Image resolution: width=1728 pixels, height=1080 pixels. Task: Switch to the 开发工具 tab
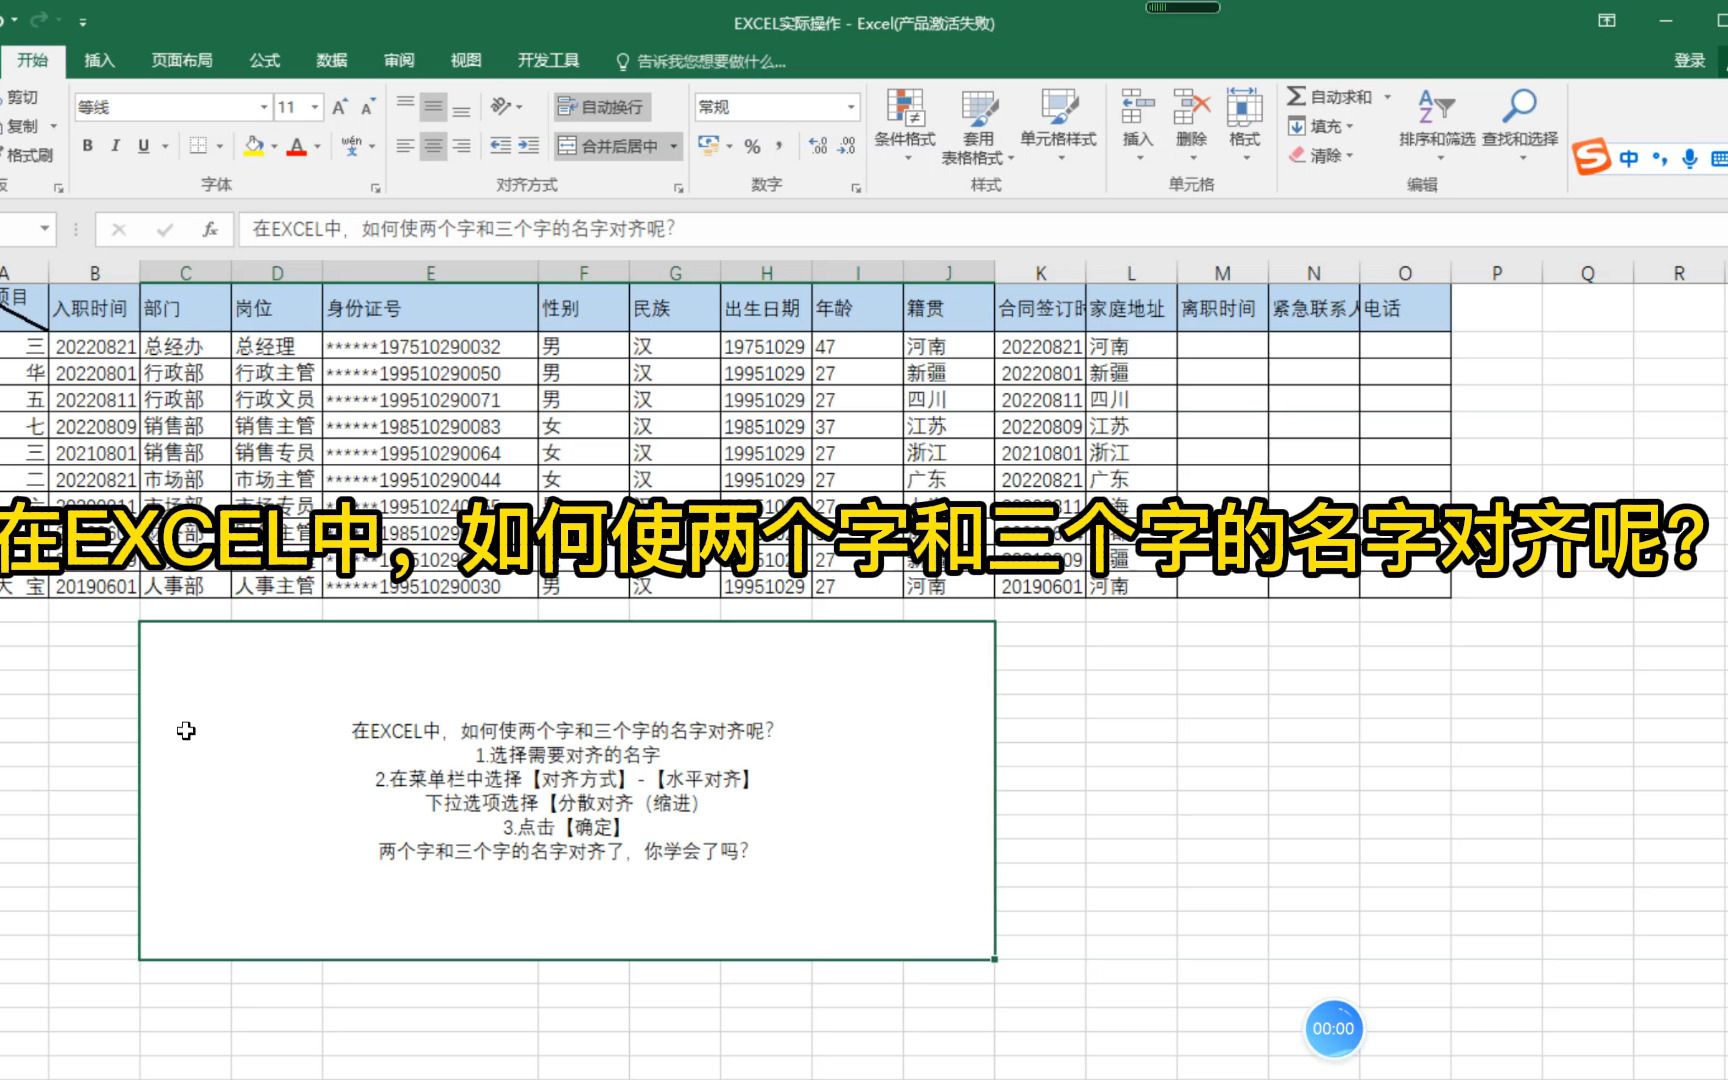coord(548,60)
